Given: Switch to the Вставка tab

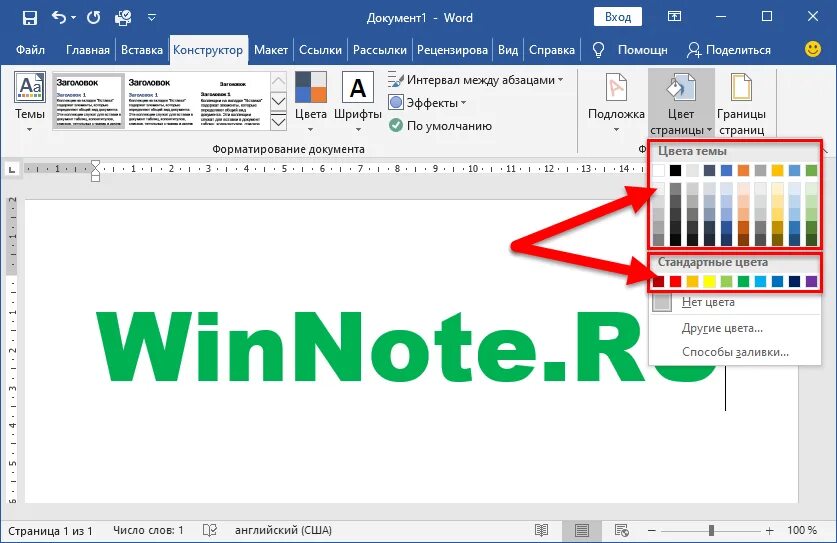Looking at the screenshot, I should pos(141,50).
